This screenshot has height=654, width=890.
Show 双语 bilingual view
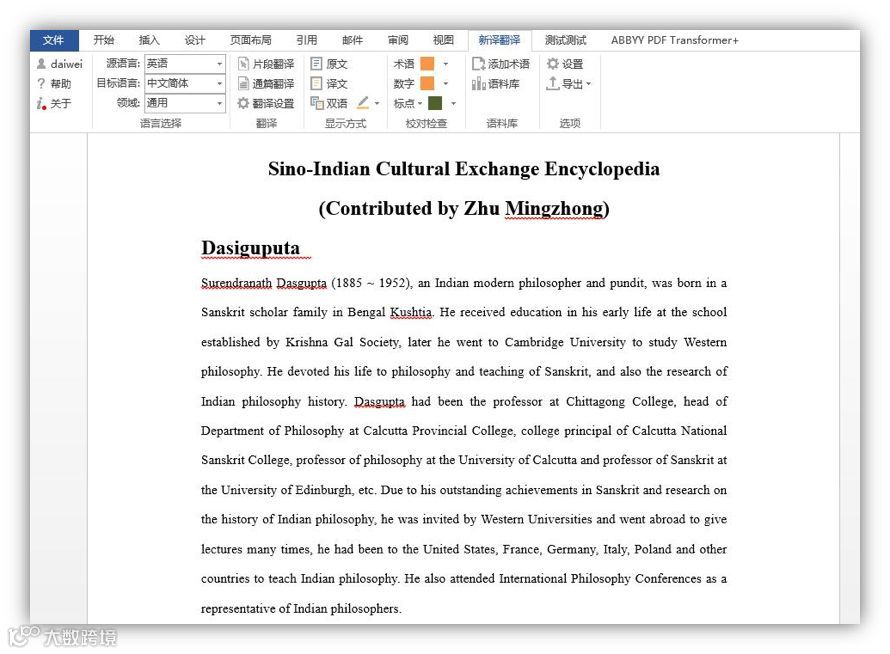pyautogui.click(x=329, y=103)
